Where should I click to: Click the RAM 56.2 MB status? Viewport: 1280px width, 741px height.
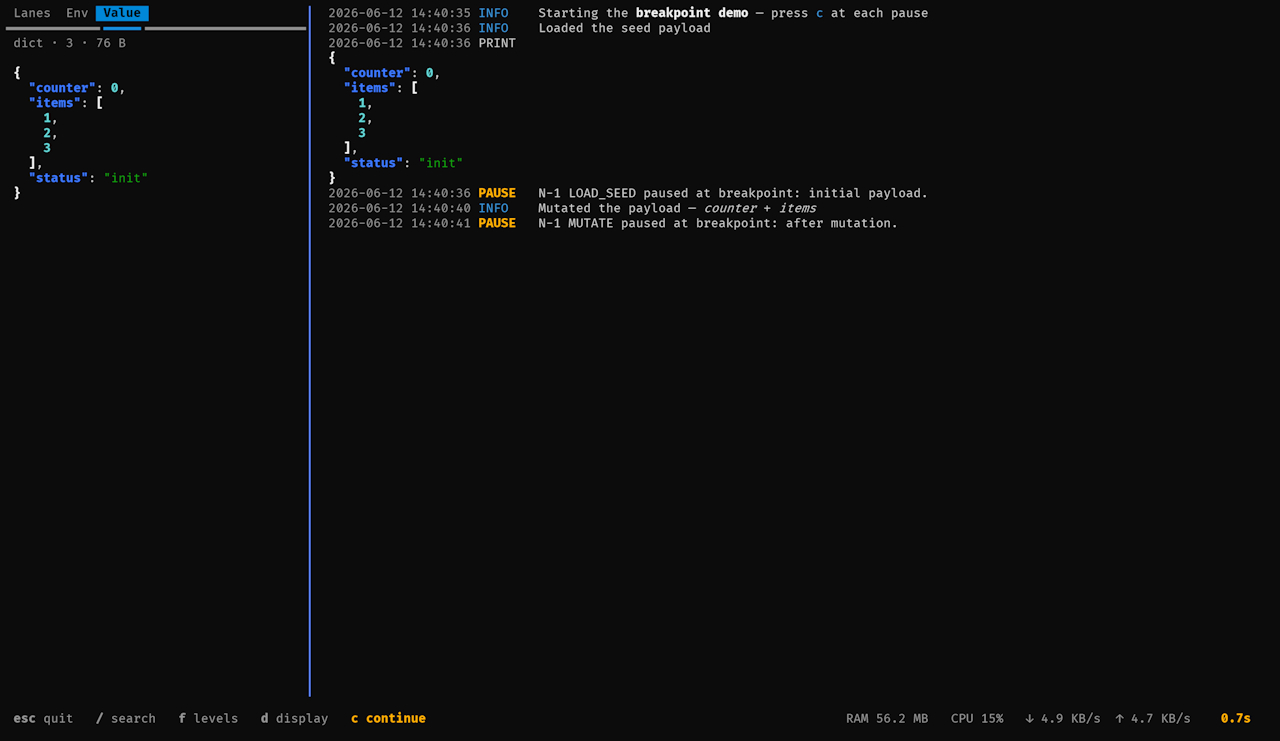(887, 718)
